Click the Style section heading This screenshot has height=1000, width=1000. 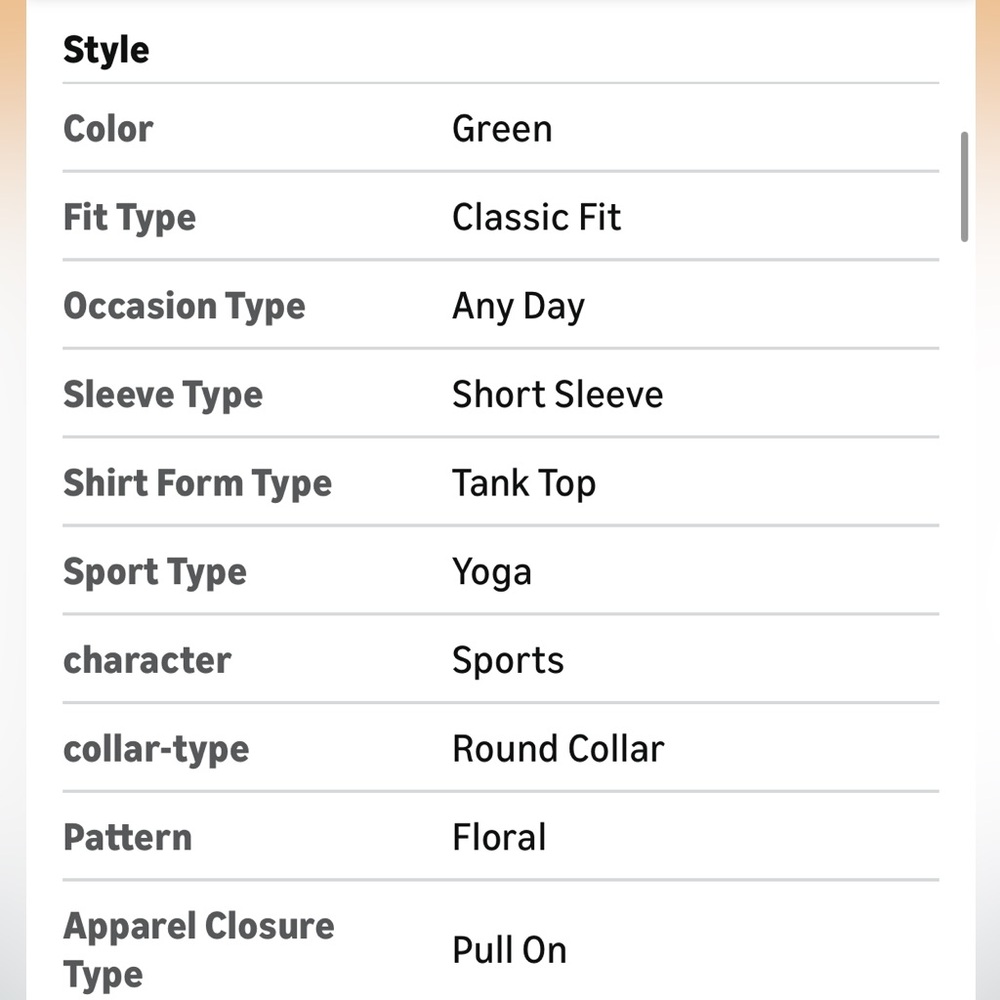[x=106, y=50]
